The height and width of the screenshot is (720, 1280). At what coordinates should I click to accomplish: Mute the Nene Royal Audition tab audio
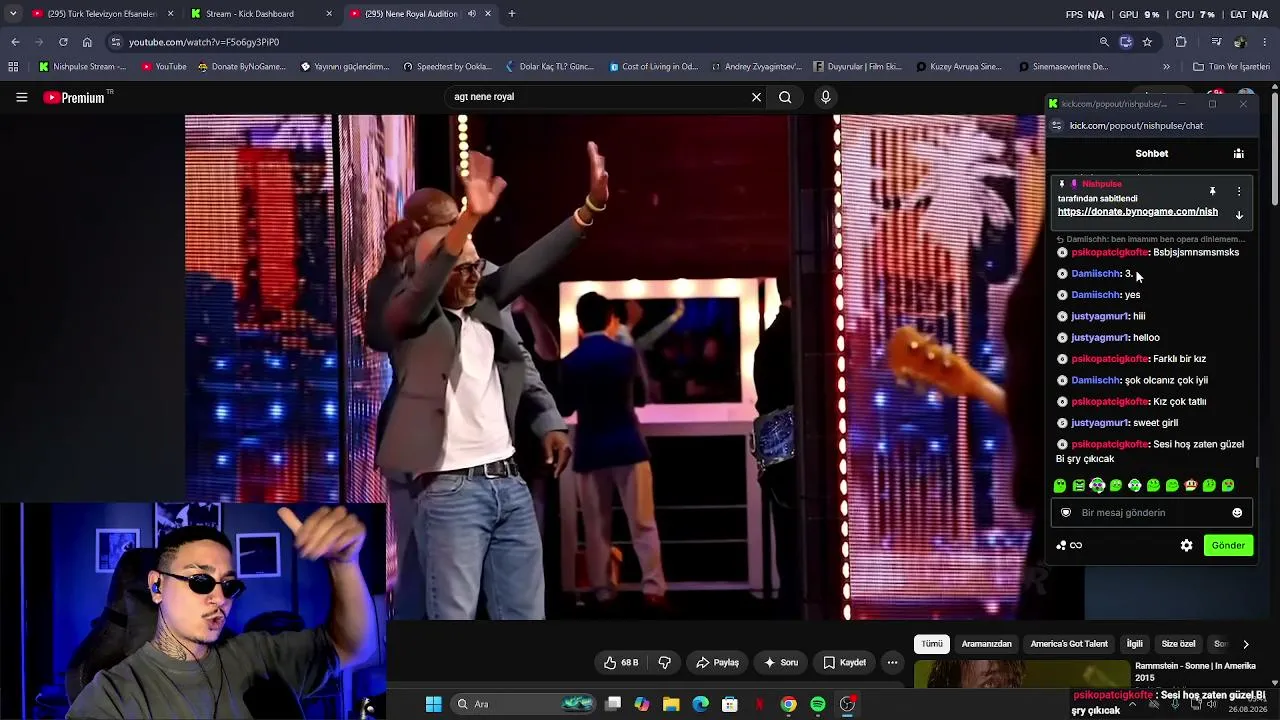coord(471,14)
